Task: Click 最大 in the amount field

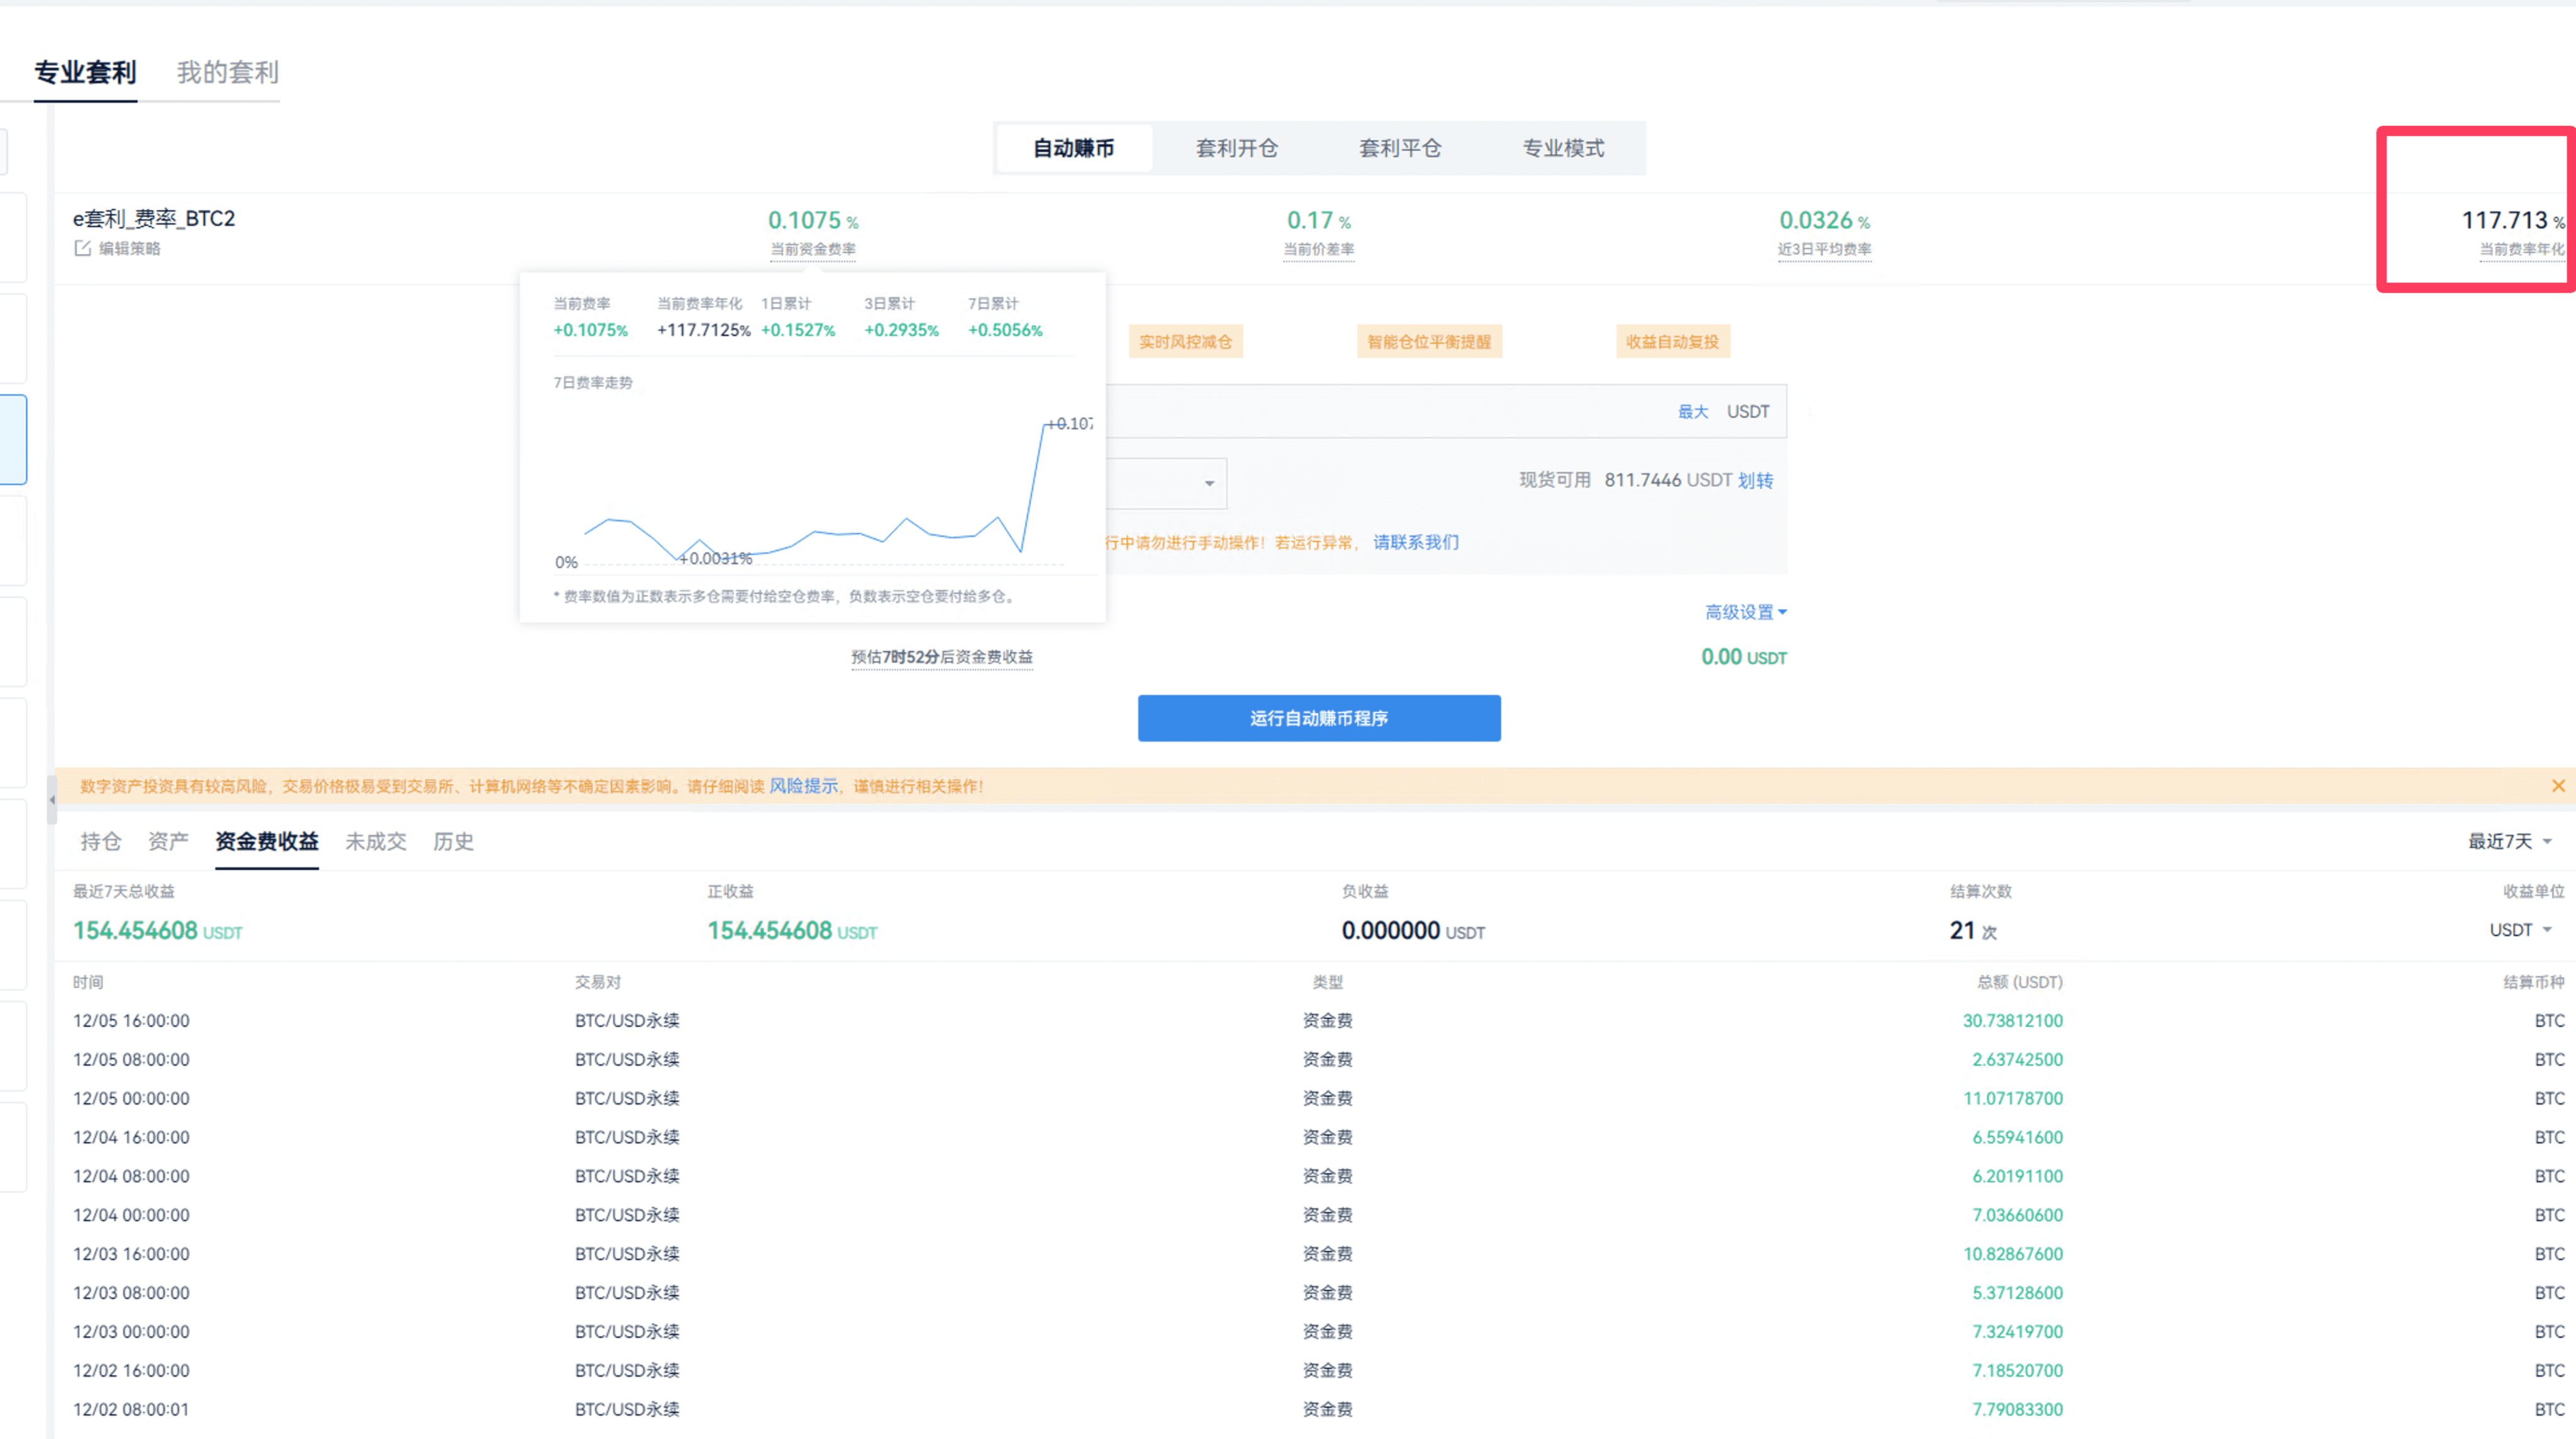Action: pos(1692,412)
